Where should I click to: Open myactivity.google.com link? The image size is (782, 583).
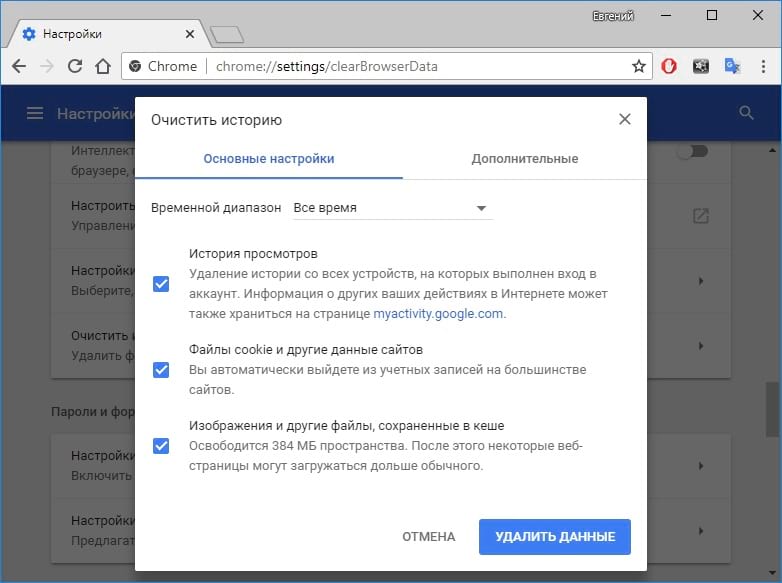pyautogui.click(x=438, y=313)
